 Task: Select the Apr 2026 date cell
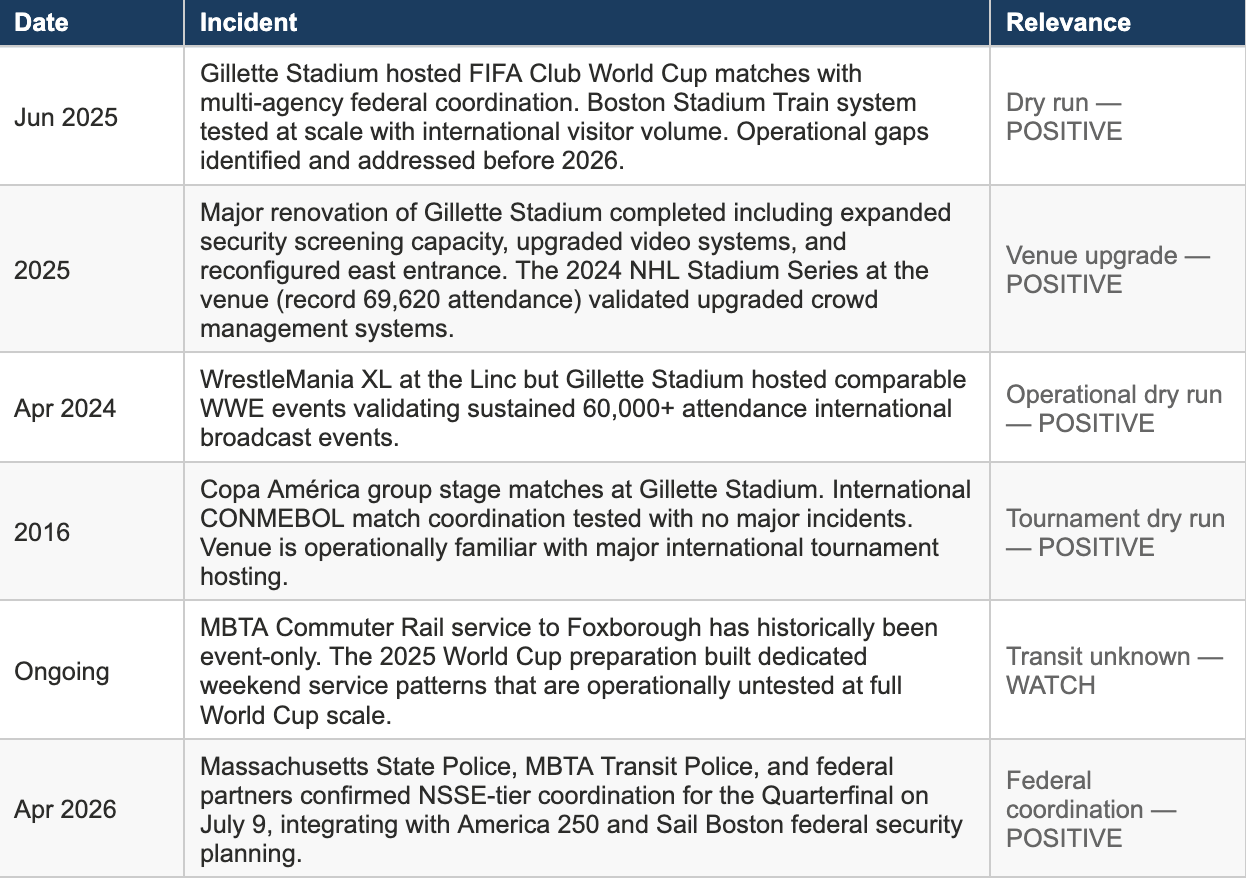point(92,808)
